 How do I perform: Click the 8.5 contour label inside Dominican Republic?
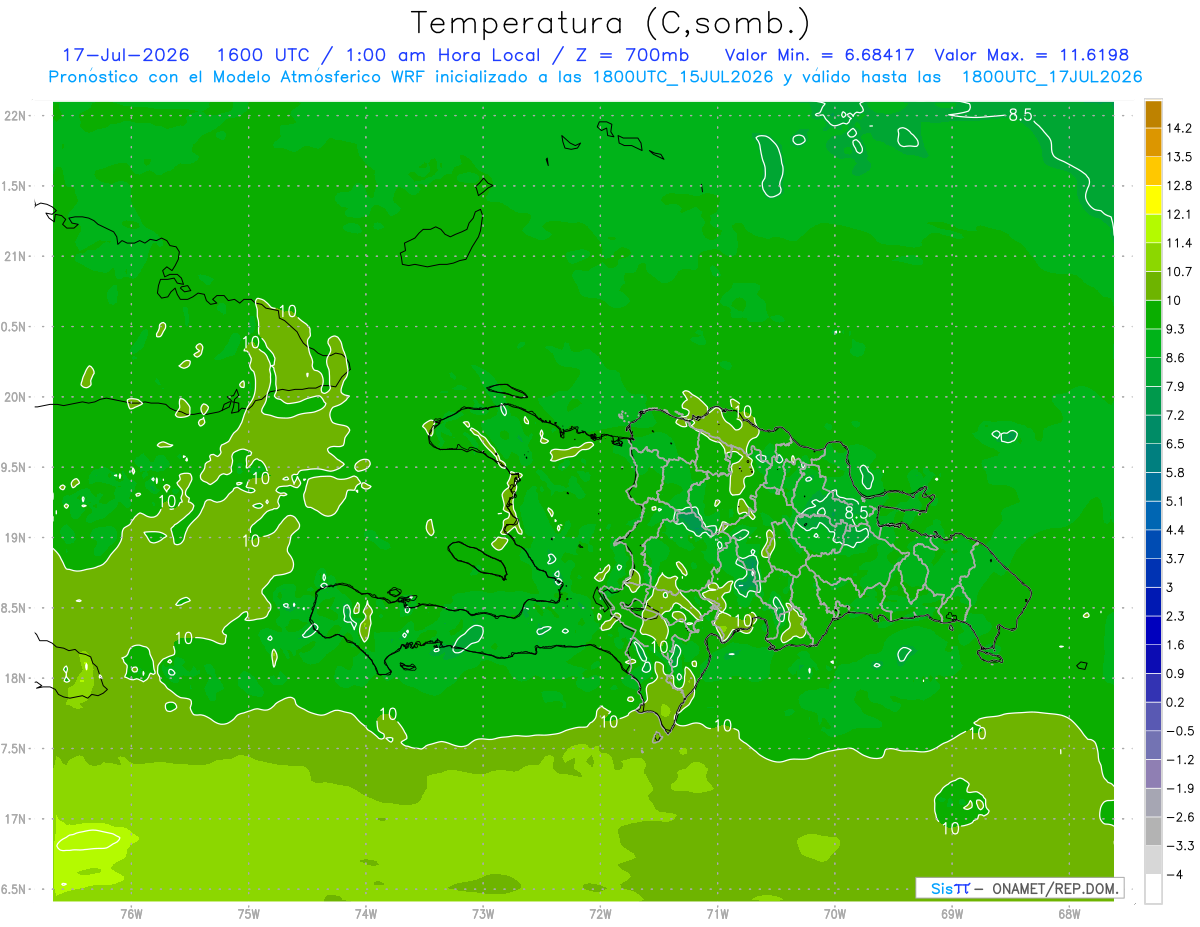coord(857,512)
